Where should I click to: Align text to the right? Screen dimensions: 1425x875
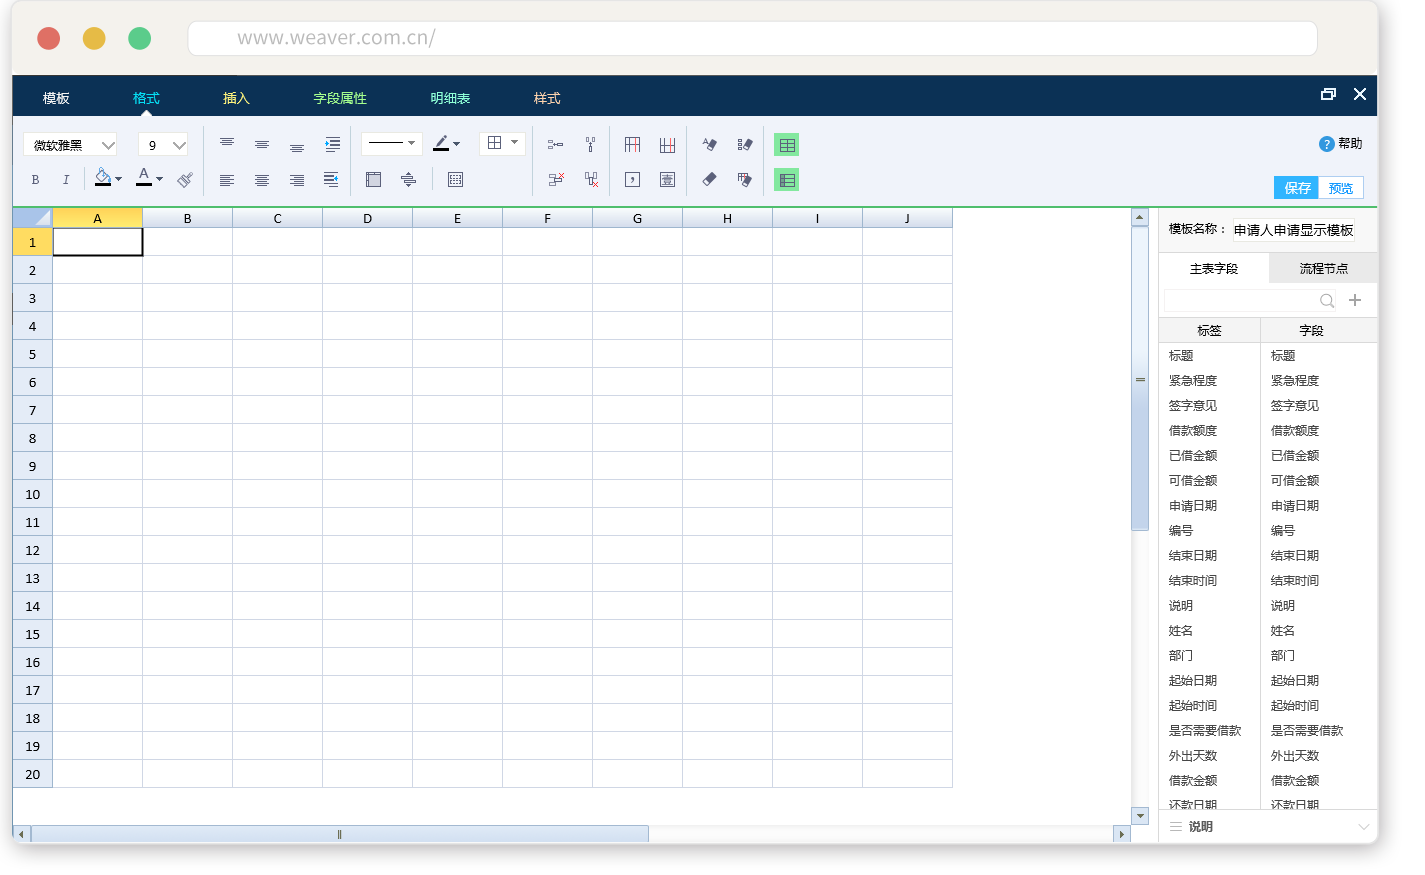coord(297,180)
